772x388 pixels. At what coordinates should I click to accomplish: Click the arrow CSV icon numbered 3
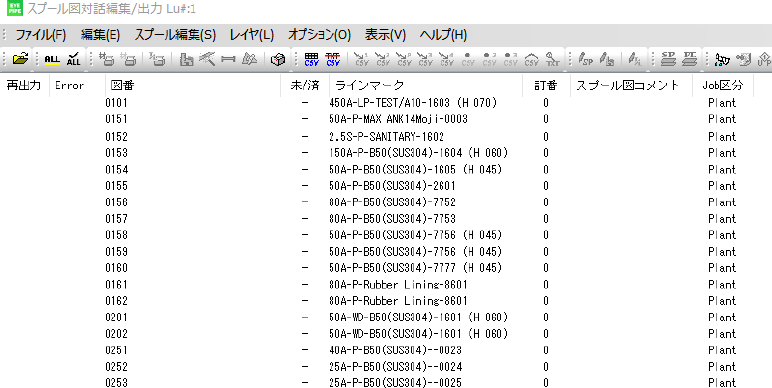coord(425,60)
